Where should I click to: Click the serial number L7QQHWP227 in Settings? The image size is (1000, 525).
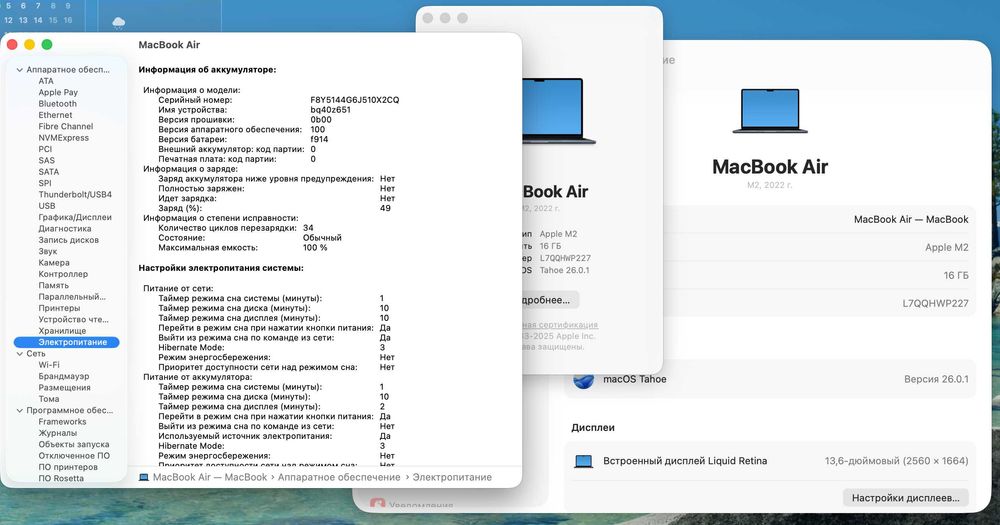[935, 304]
